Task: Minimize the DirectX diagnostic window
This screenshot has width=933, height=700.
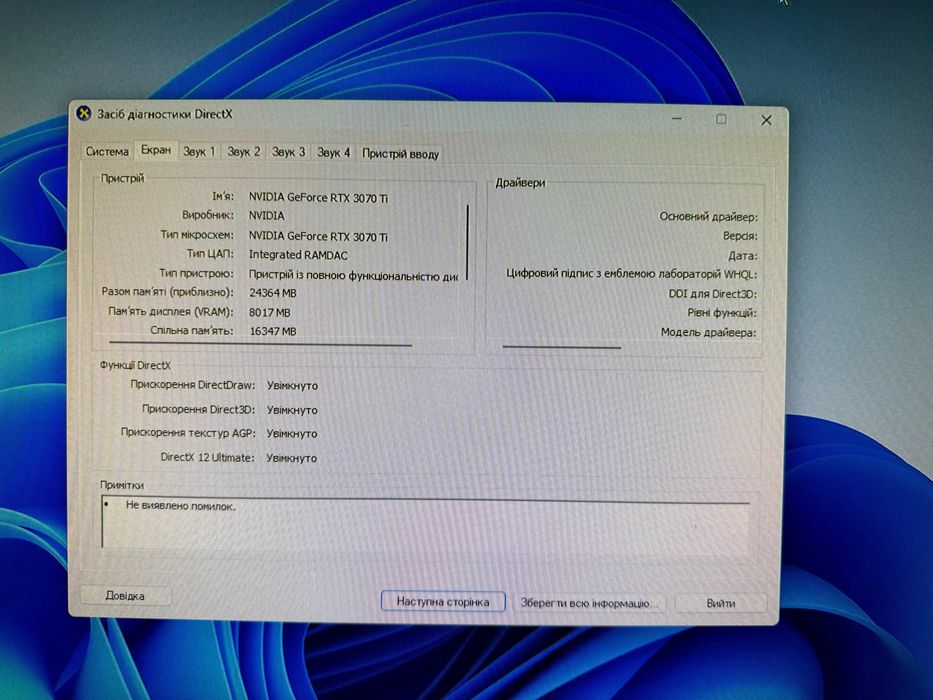Action: tap(677, 118)
